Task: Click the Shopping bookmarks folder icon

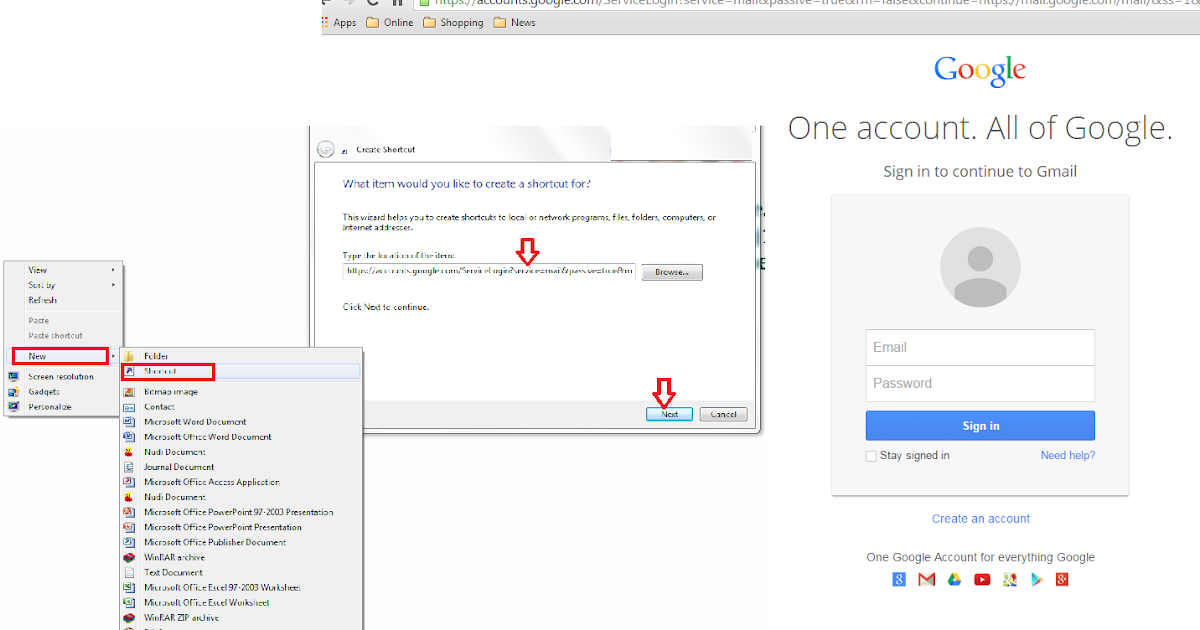Action: coord(430,22)
